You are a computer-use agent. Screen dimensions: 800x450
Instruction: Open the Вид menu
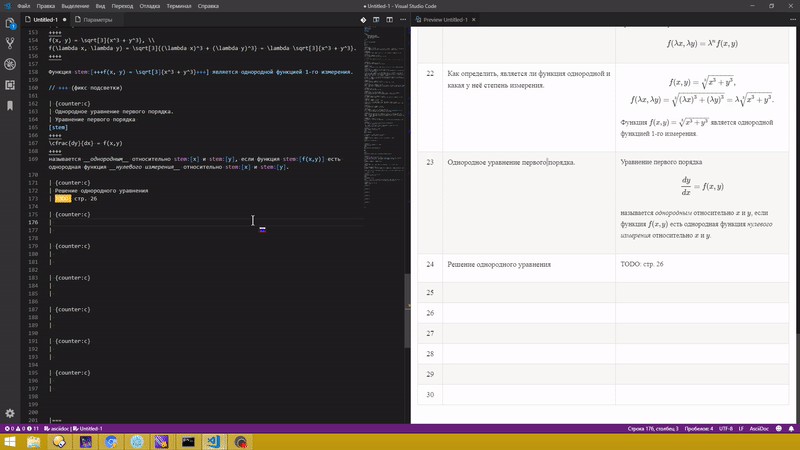point(101,6)
